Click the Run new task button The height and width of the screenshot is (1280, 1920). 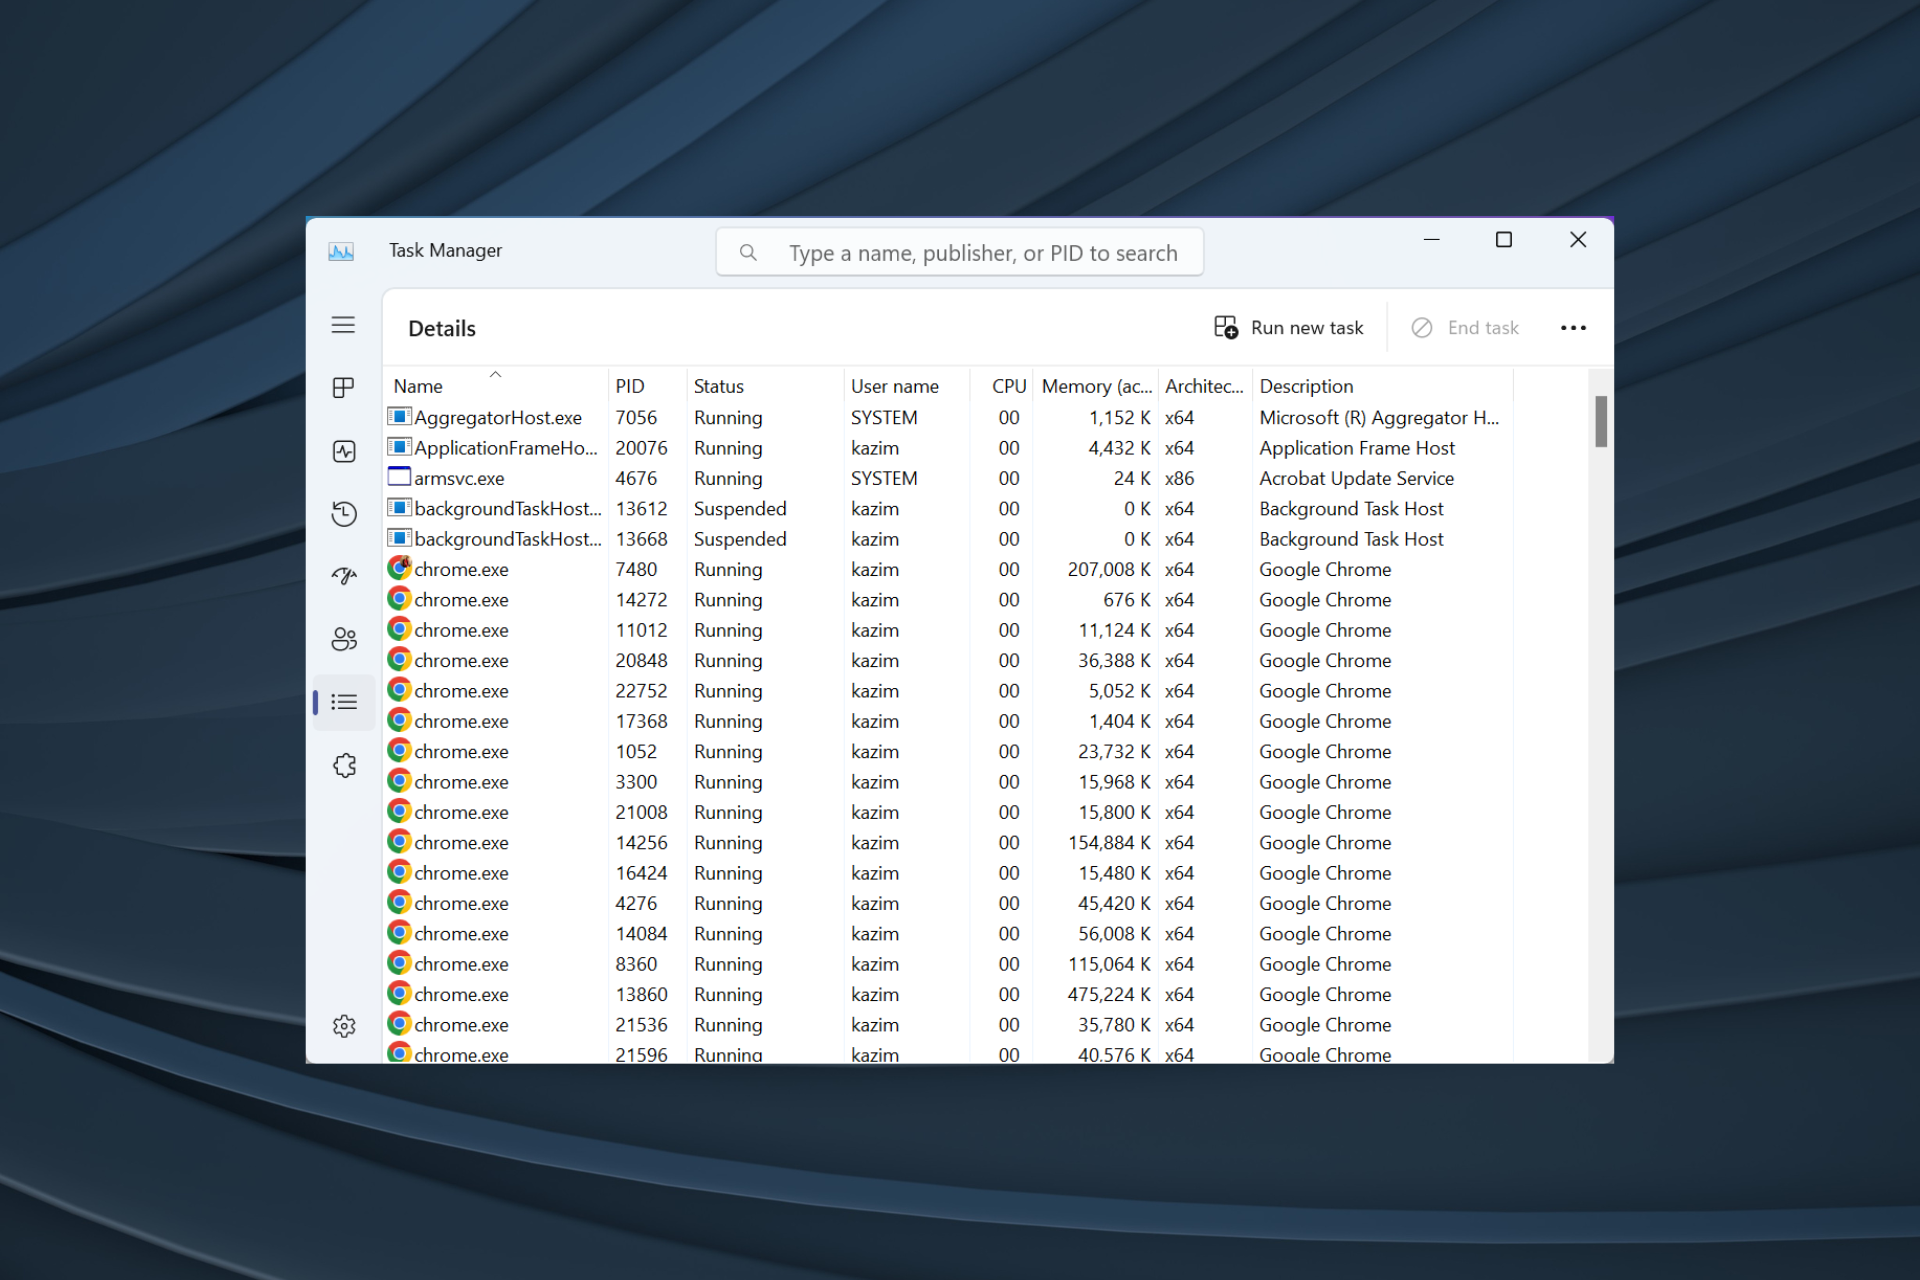[x=1288, y=328]
